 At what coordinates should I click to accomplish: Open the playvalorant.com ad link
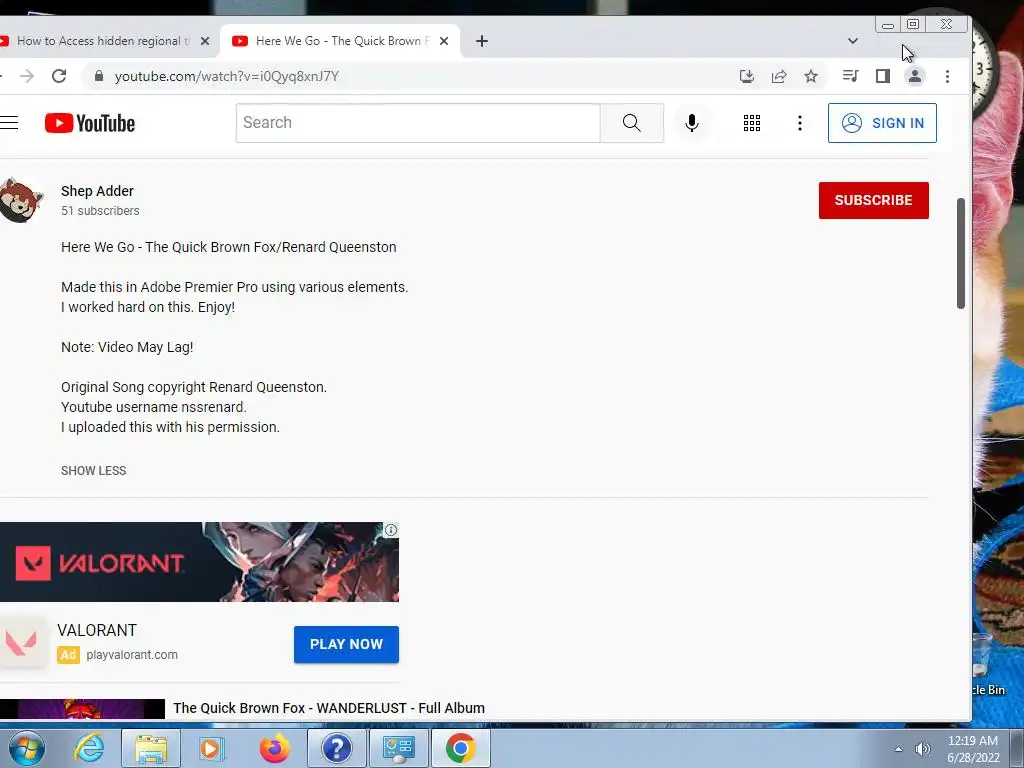pyautogui.click(x=132, y=654)
